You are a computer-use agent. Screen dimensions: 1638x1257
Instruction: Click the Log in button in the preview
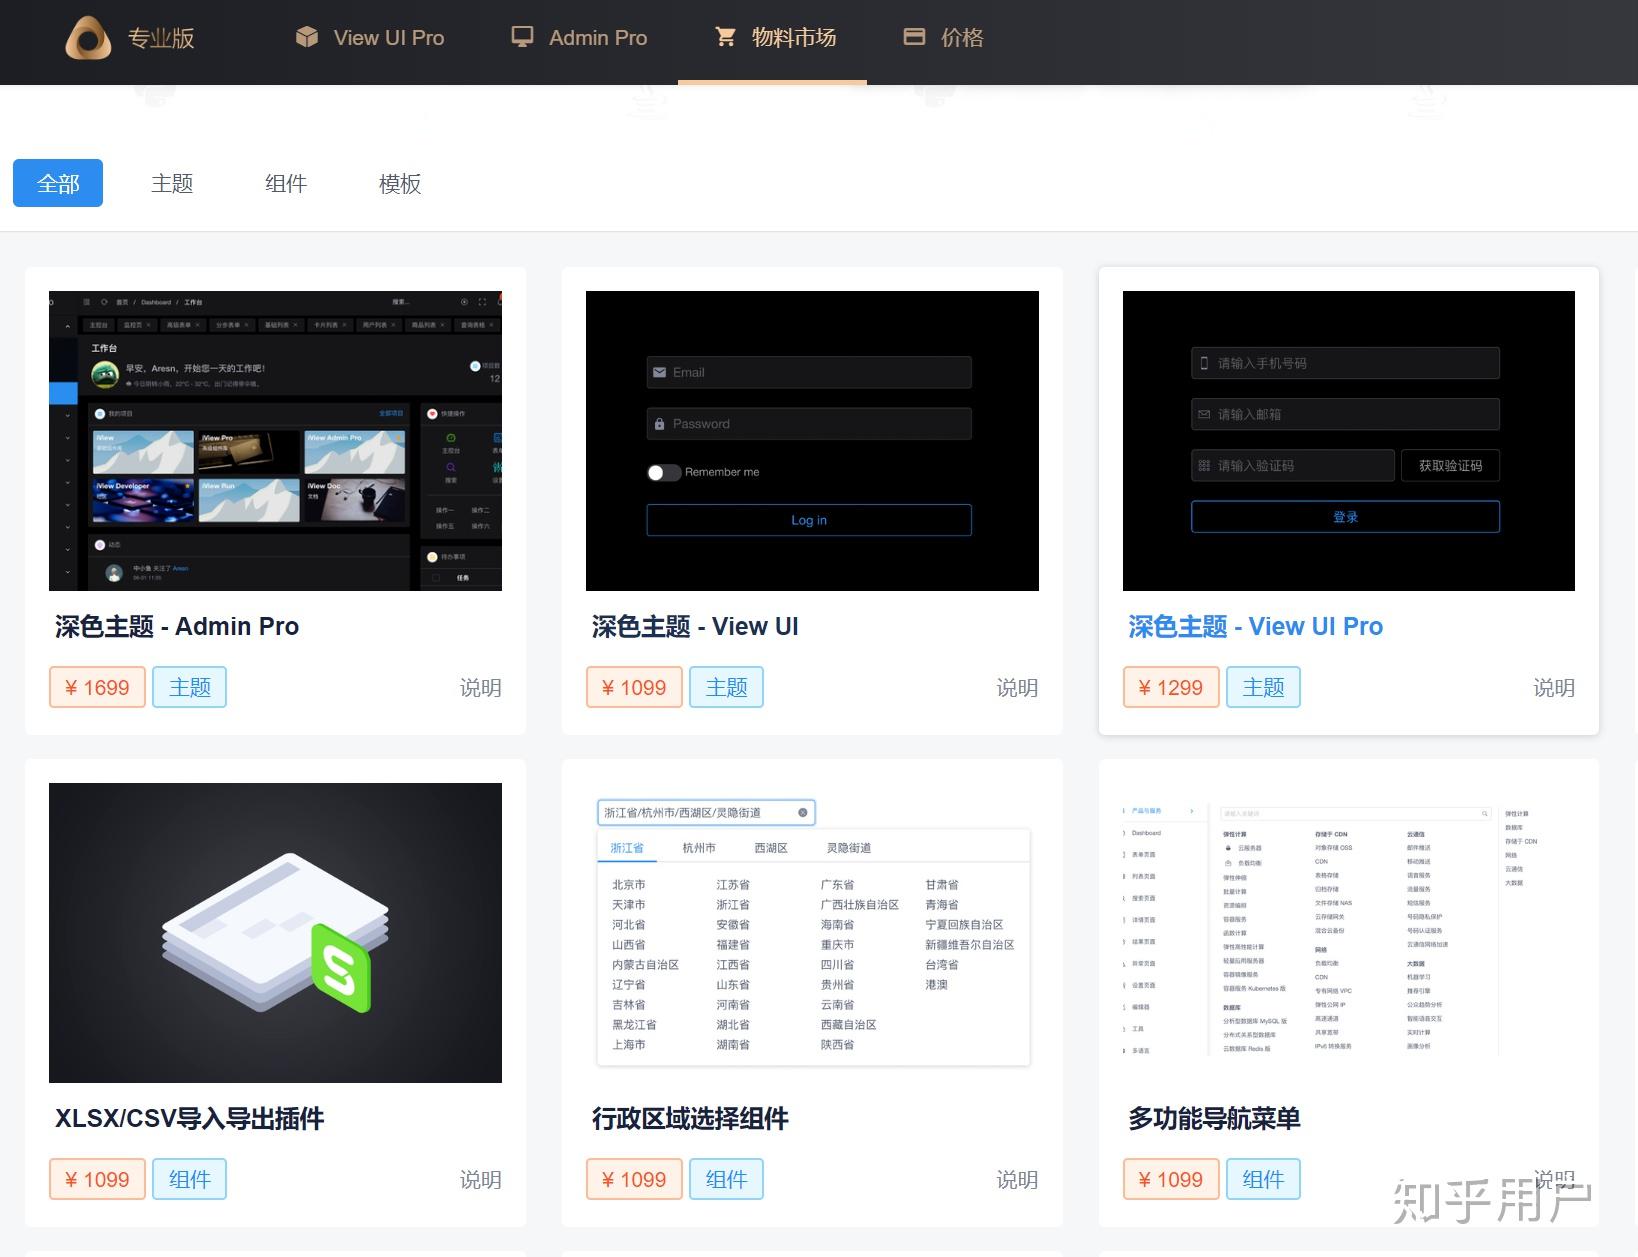point(809,520)
